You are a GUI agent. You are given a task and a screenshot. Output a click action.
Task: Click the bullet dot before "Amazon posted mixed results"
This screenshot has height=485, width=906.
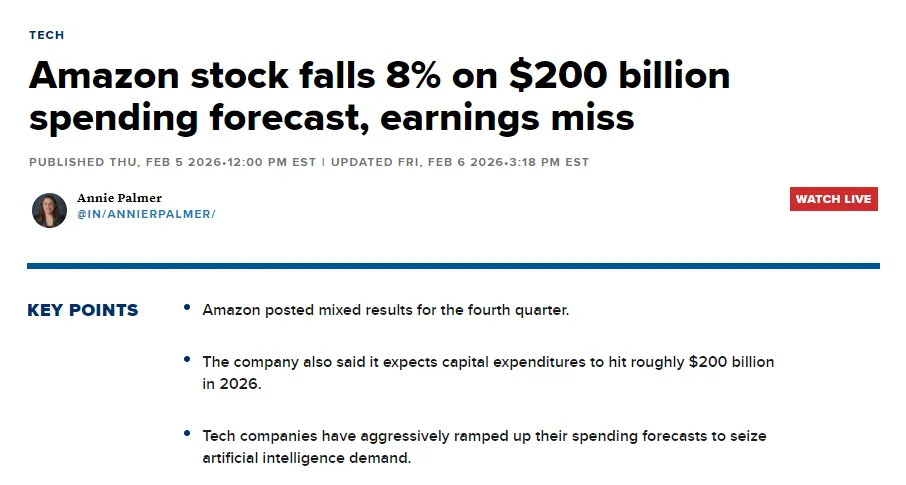click(187, 308)
